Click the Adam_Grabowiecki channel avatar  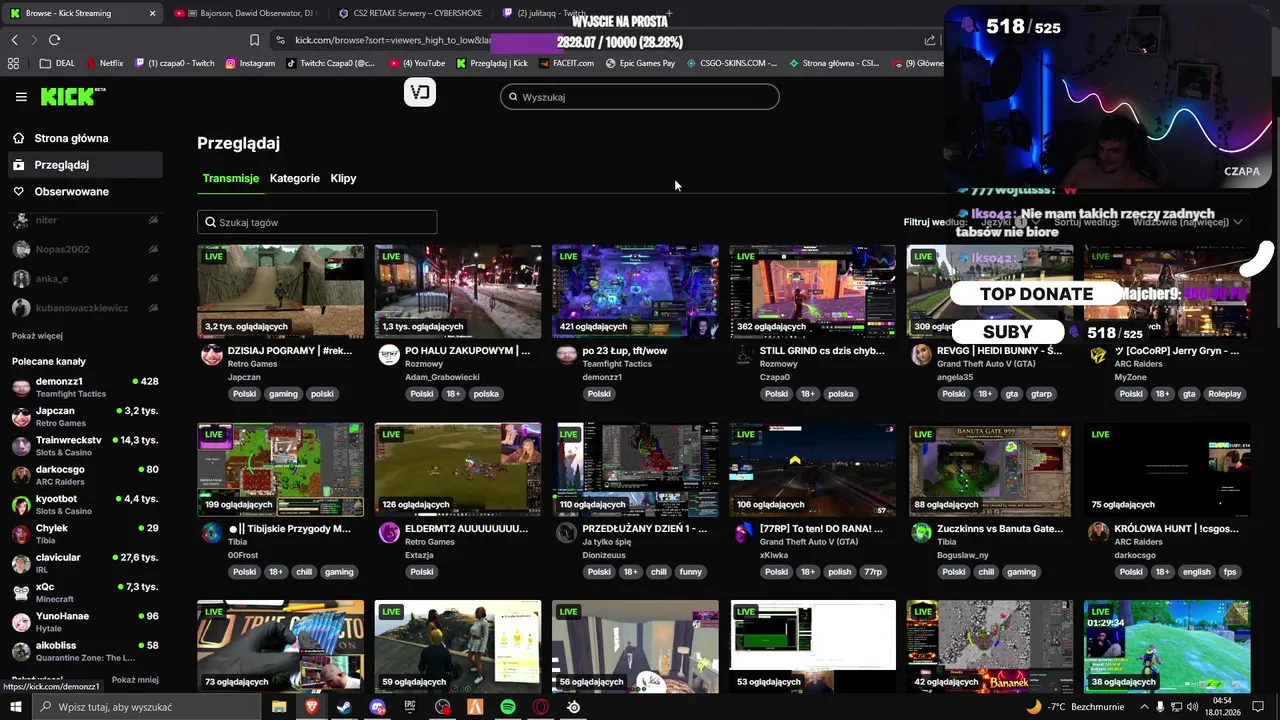click(389, 355)
